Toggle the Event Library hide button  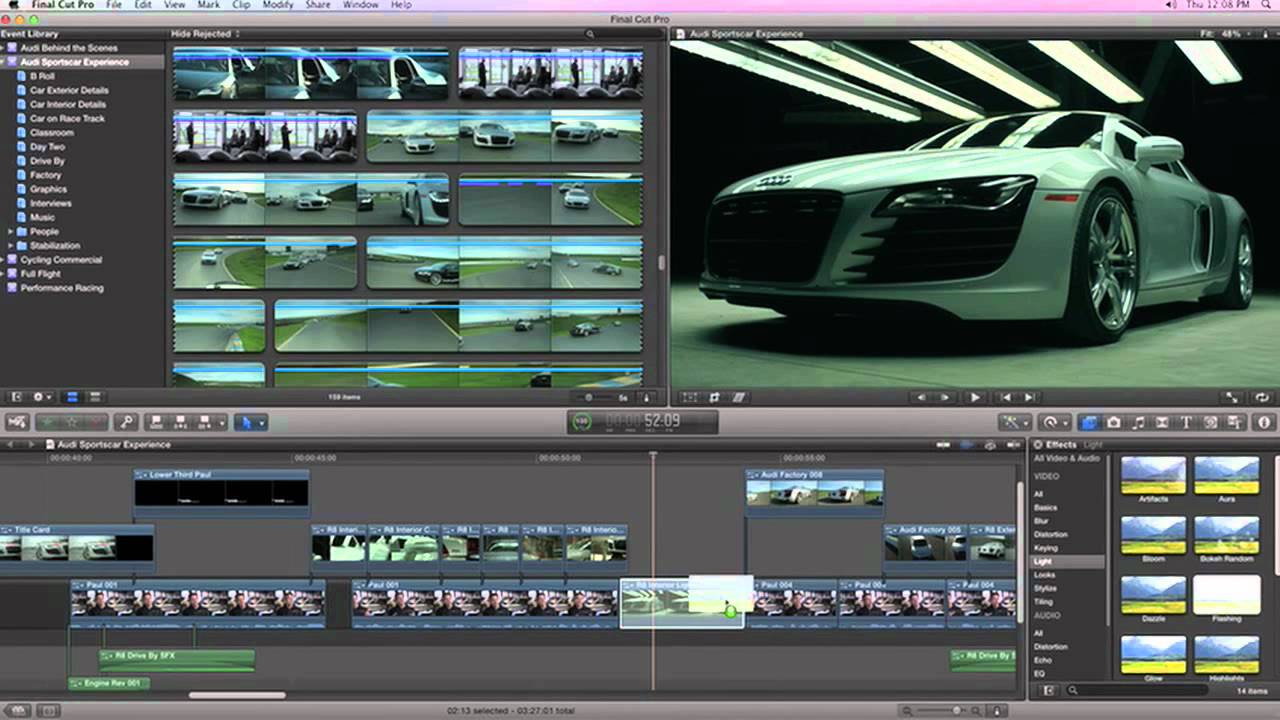pyautogui.click(x=16, y=397)
